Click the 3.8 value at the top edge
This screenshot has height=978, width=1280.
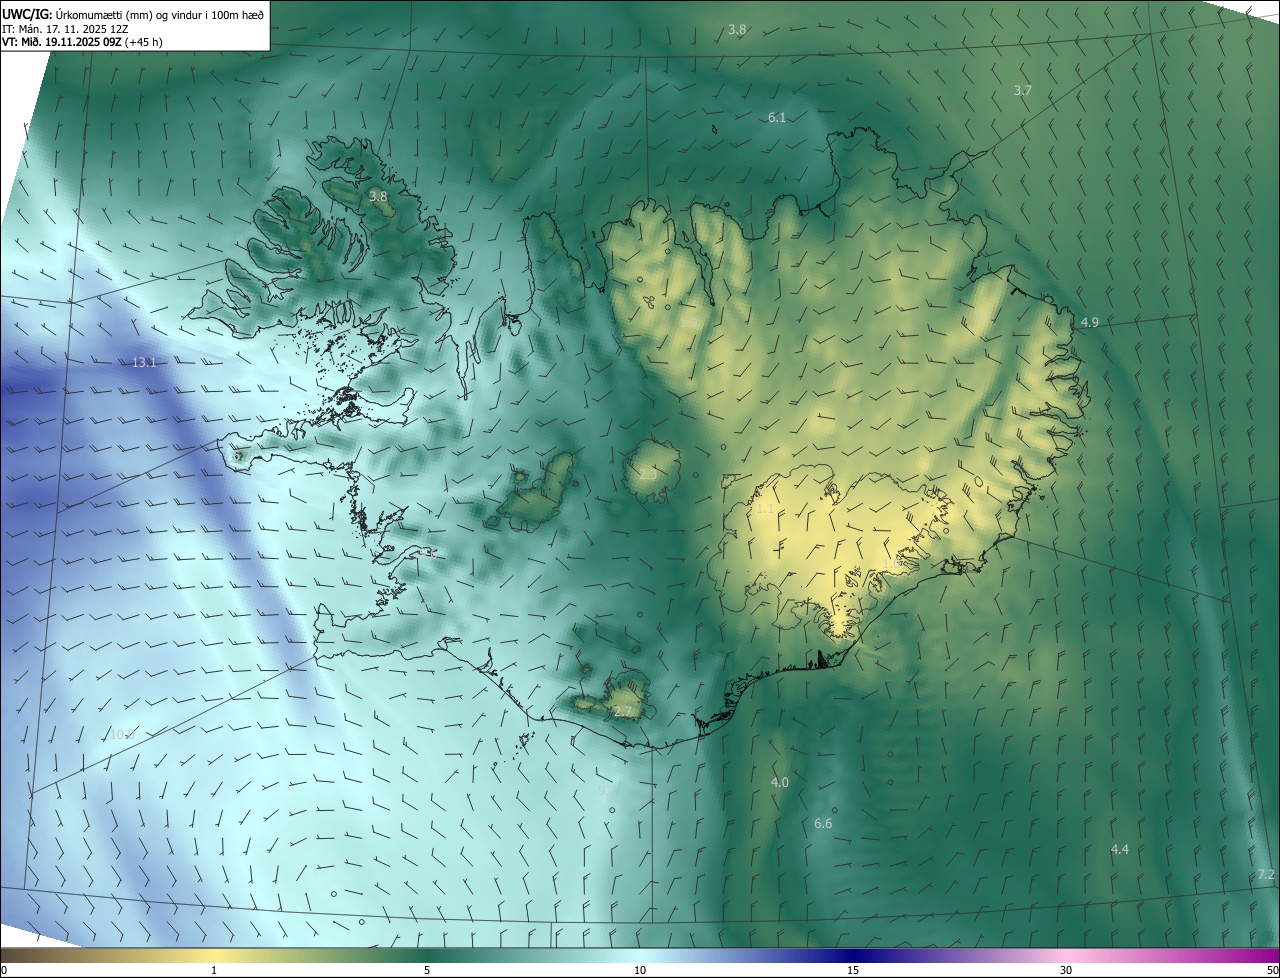737,30
